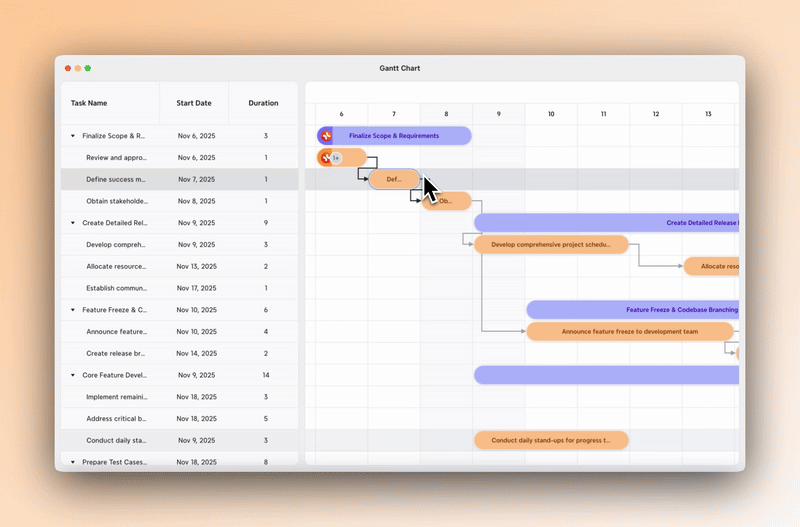Click the avatar icon on Finalize Scope bar

[x=326, y=135]
